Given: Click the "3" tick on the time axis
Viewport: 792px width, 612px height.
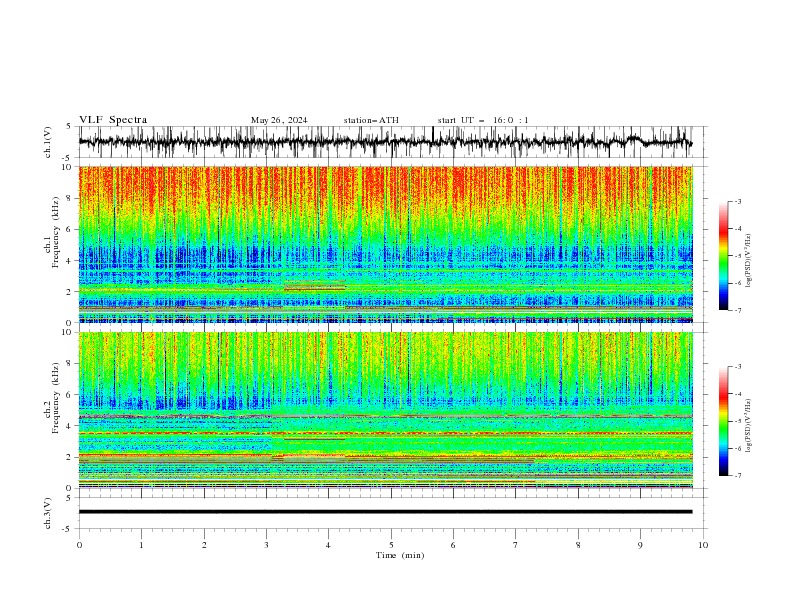Looking at the screenshot, I should coord(266,545).
